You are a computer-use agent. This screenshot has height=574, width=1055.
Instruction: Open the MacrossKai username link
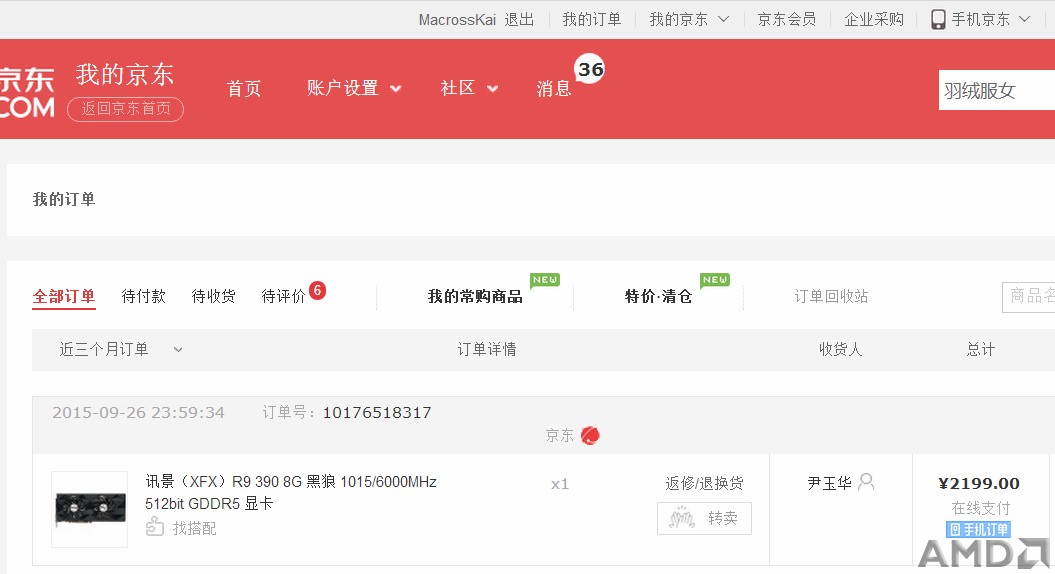coord(457,20)
